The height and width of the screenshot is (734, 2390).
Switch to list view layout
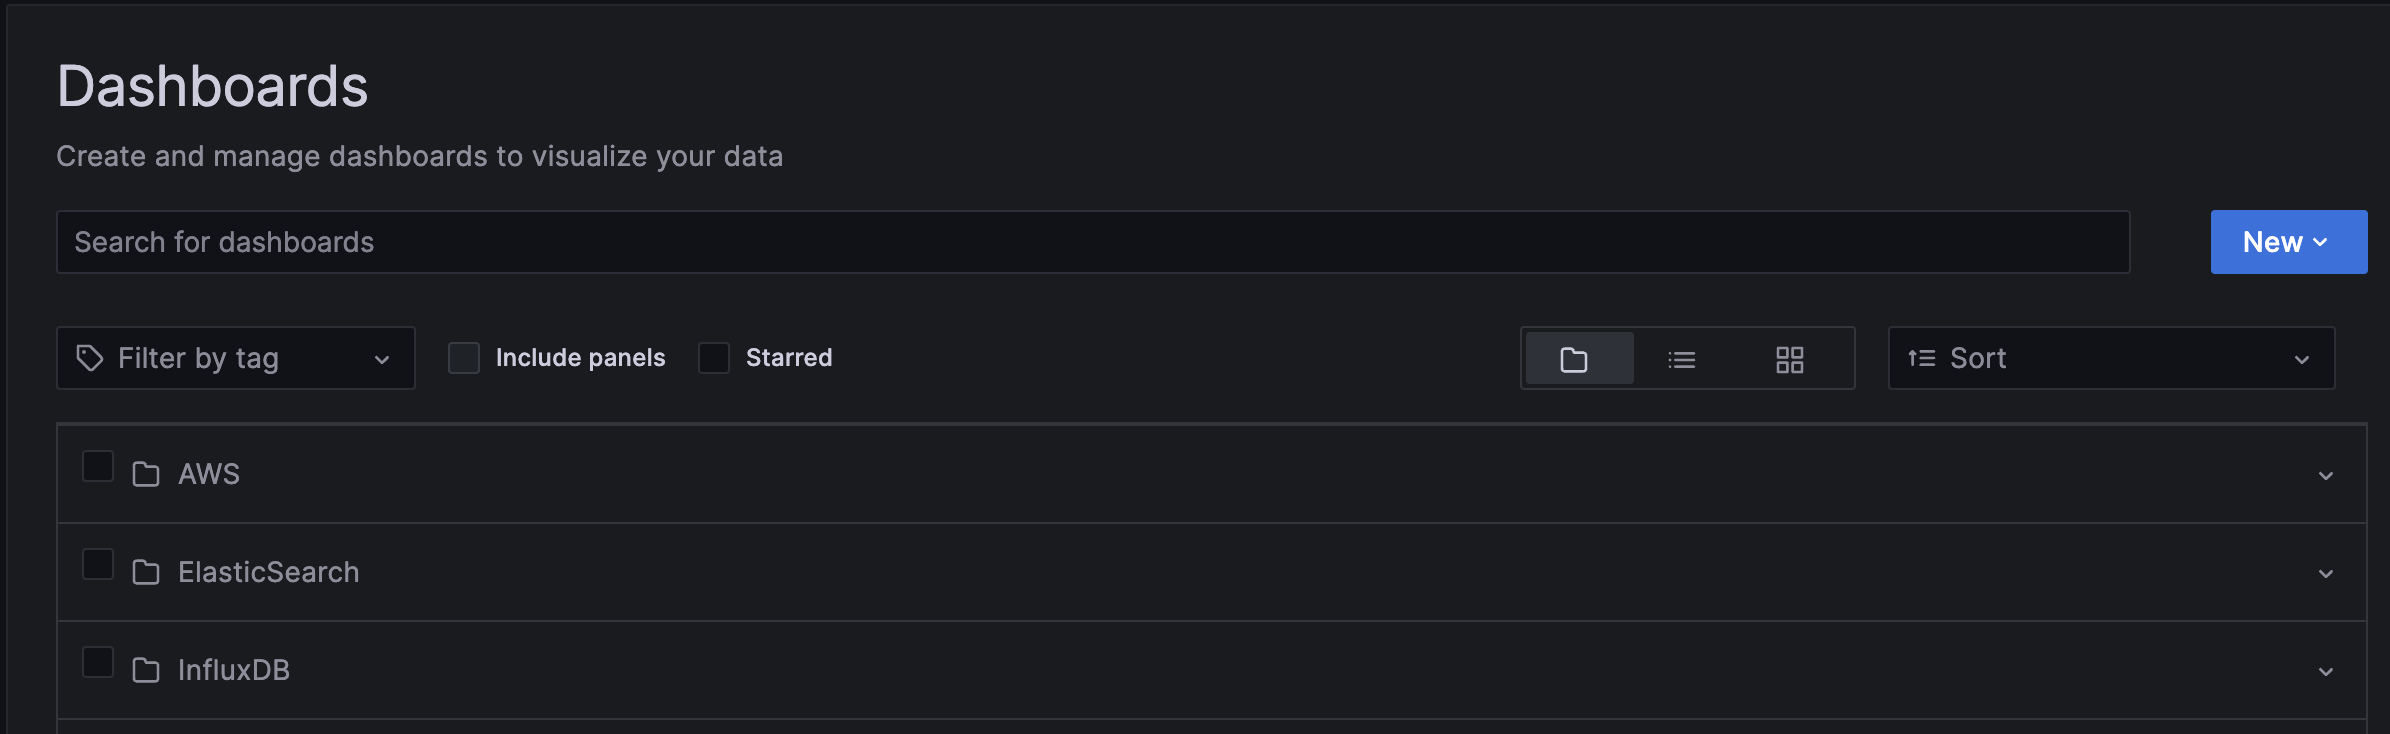click(1684, 358)
